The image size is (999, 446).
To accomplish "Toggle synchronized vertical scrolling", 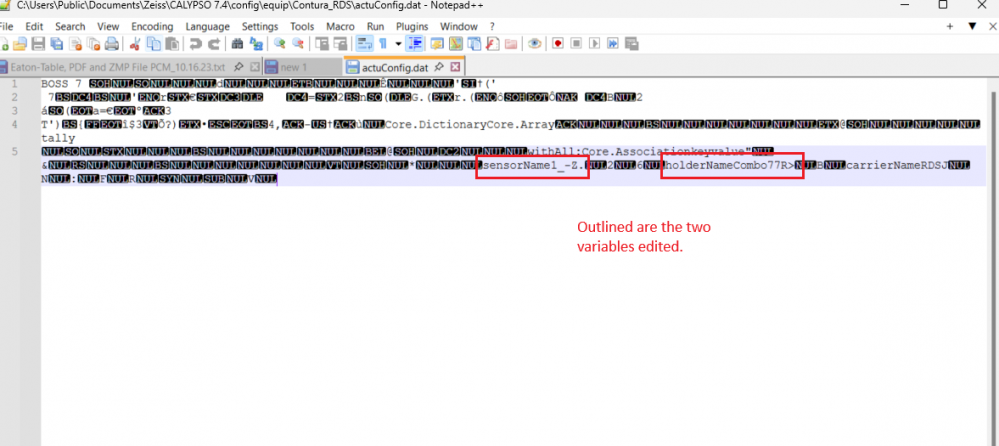I will [322, 44].
